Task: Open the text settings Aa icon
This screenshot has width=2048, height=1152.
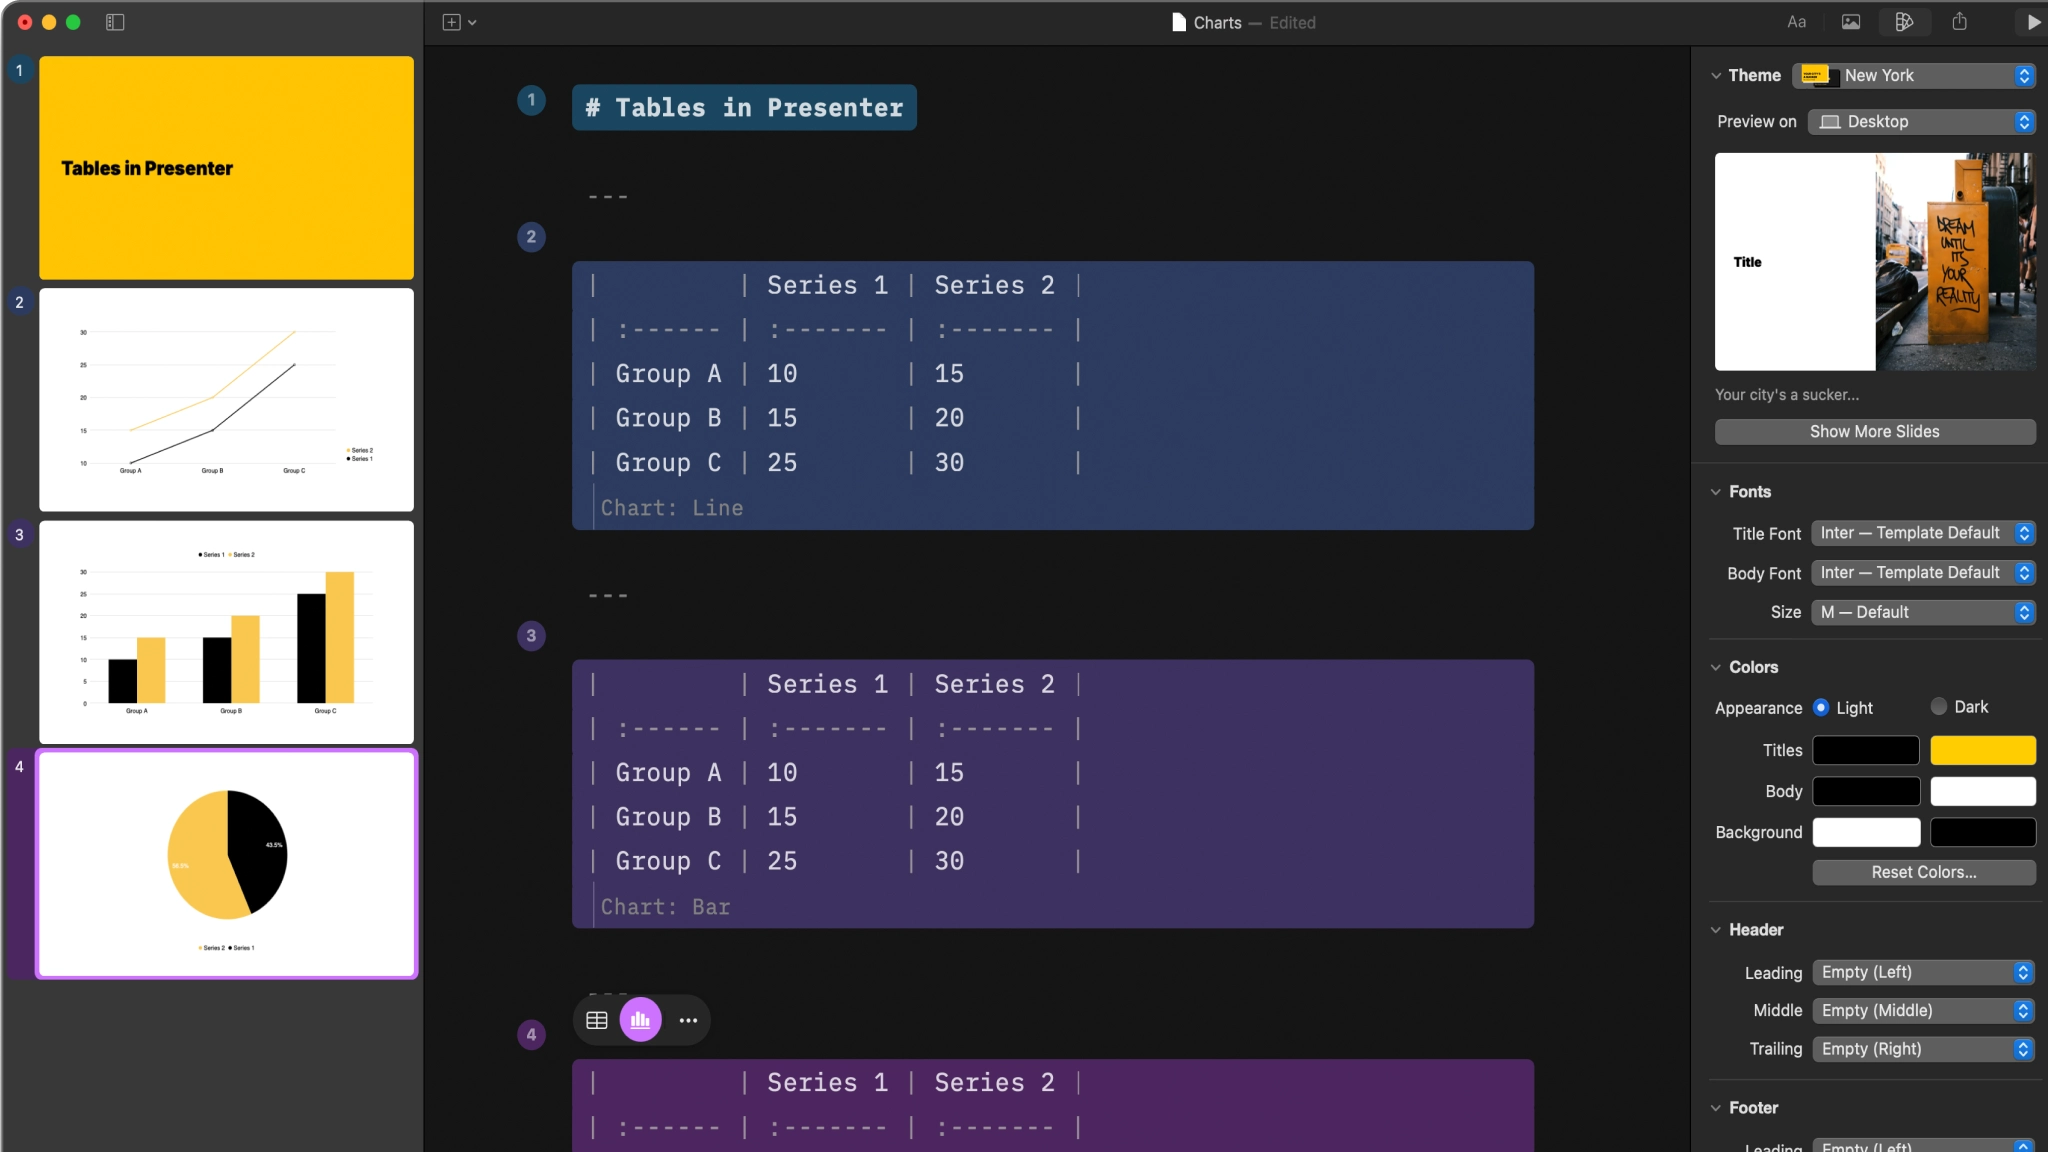Action: [x=1795, y=22]
